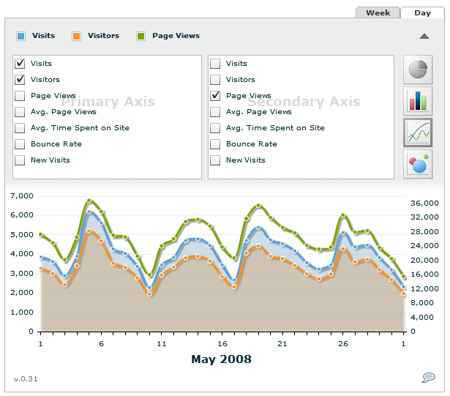Select the bar chart type icon
The width and height of the screenshot is (450, 396).
pyautogui.click(x=418, y=101)
